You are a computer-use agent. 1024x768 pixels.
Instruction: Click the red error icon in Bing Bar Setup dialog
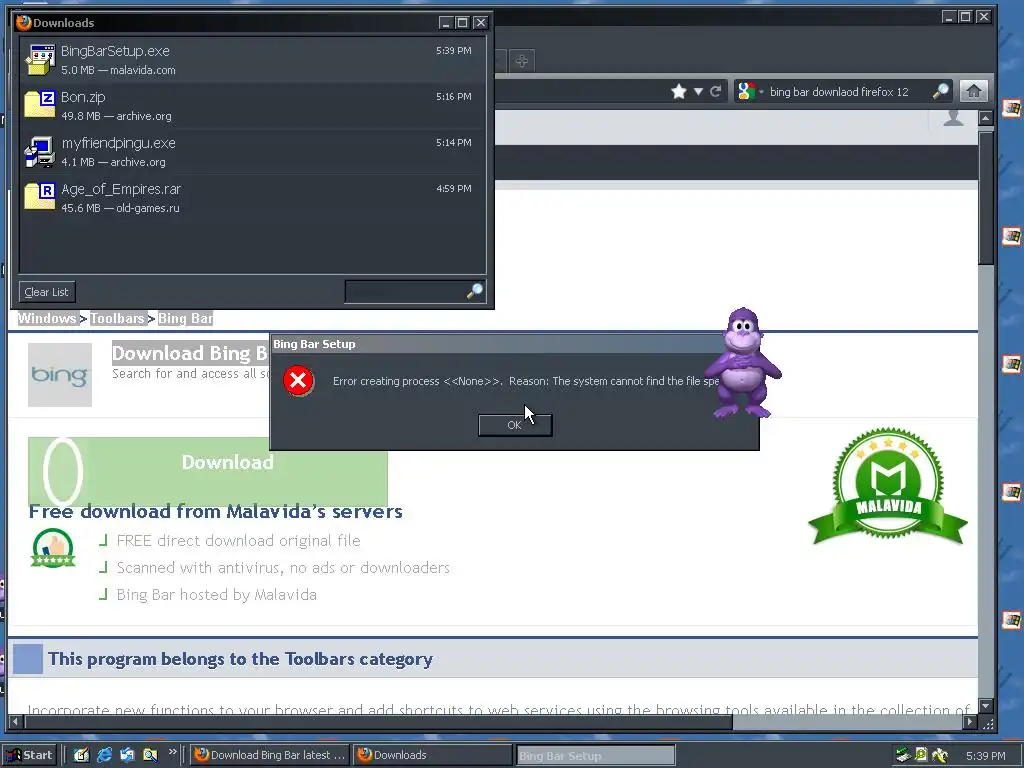(x=298, y=381)
